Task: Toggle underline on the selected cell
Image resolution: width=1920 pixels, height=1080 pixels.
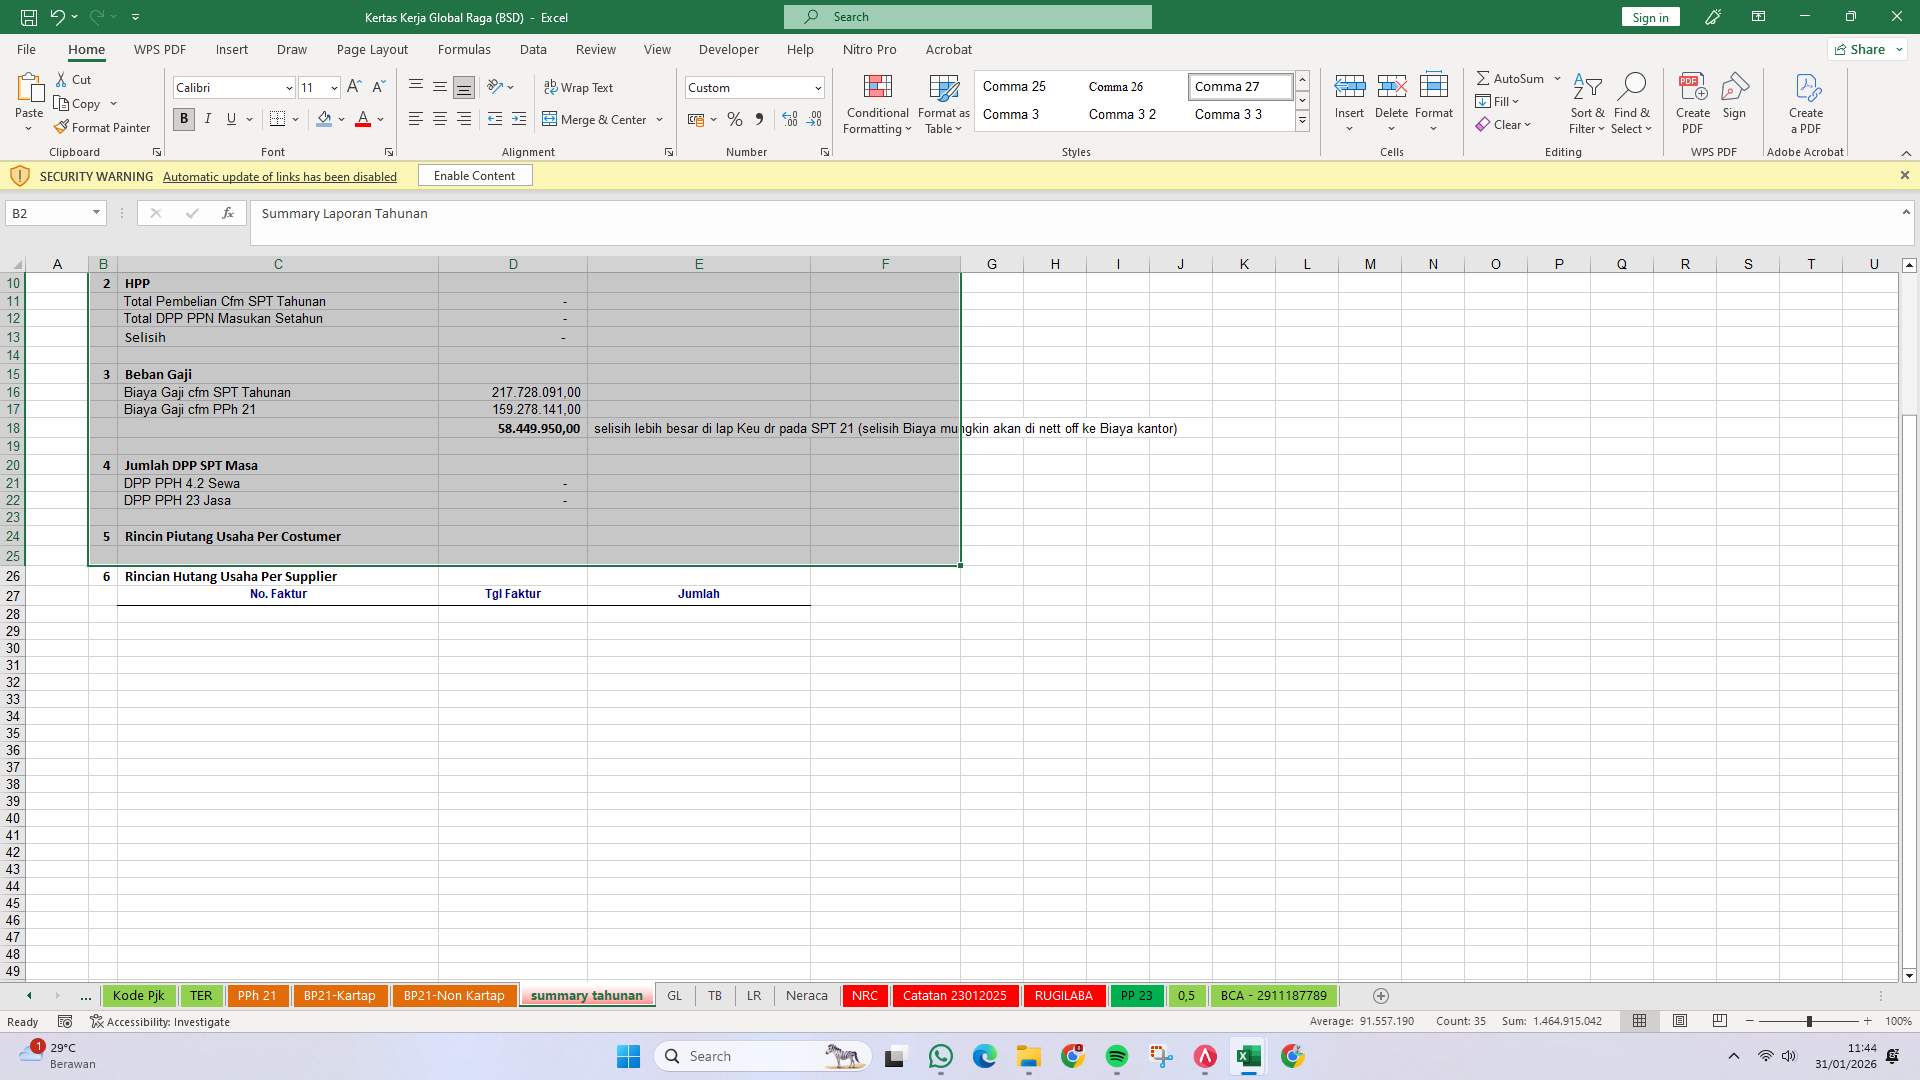Action: coord(231,119)
